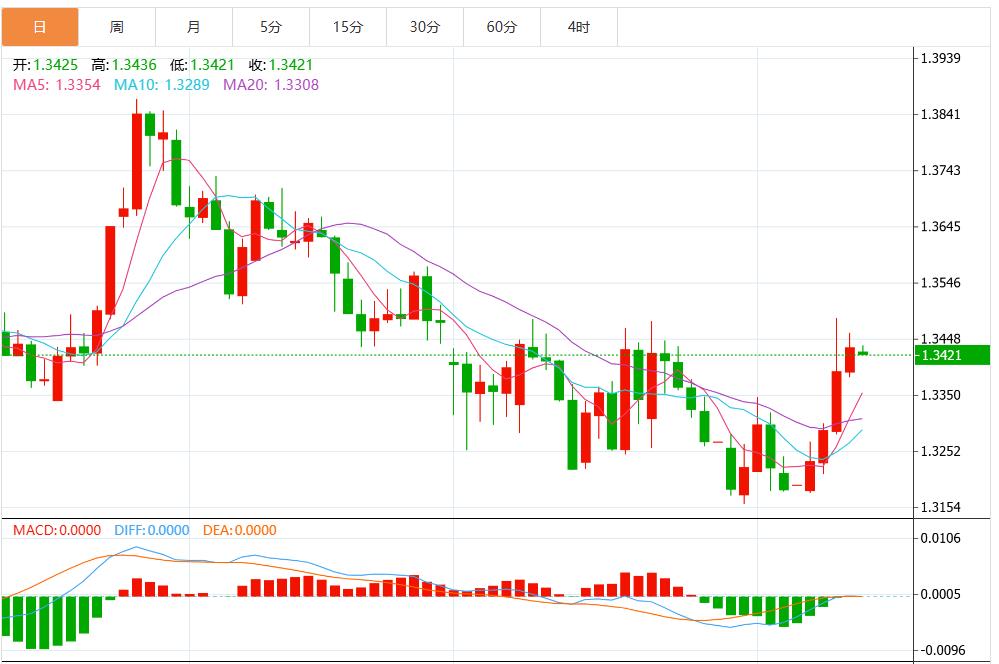Choose the 15分 timeframe tab
Image resolution: width=999 pixels, height=664 pixels.
(x=348, y=27)
